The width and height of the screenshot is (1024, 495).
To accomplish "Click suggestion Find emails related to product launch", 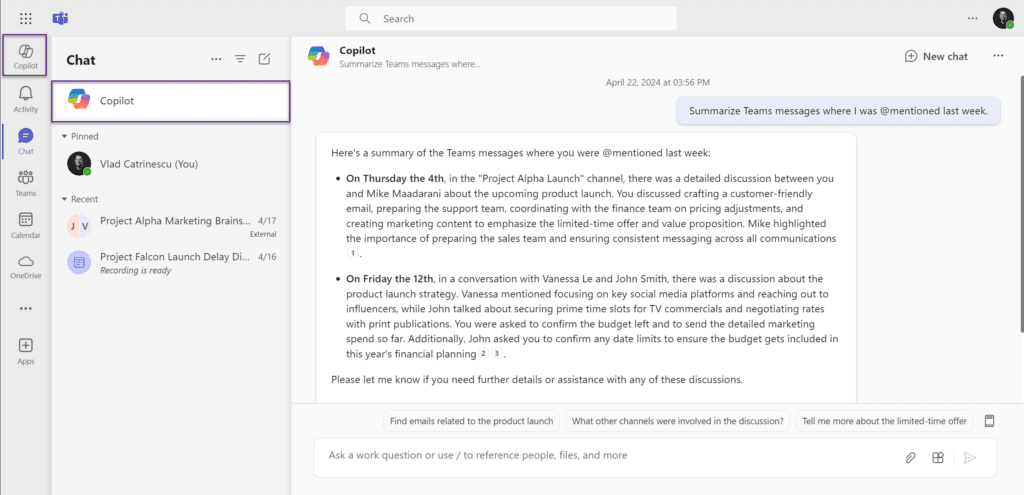I will 472,421.
